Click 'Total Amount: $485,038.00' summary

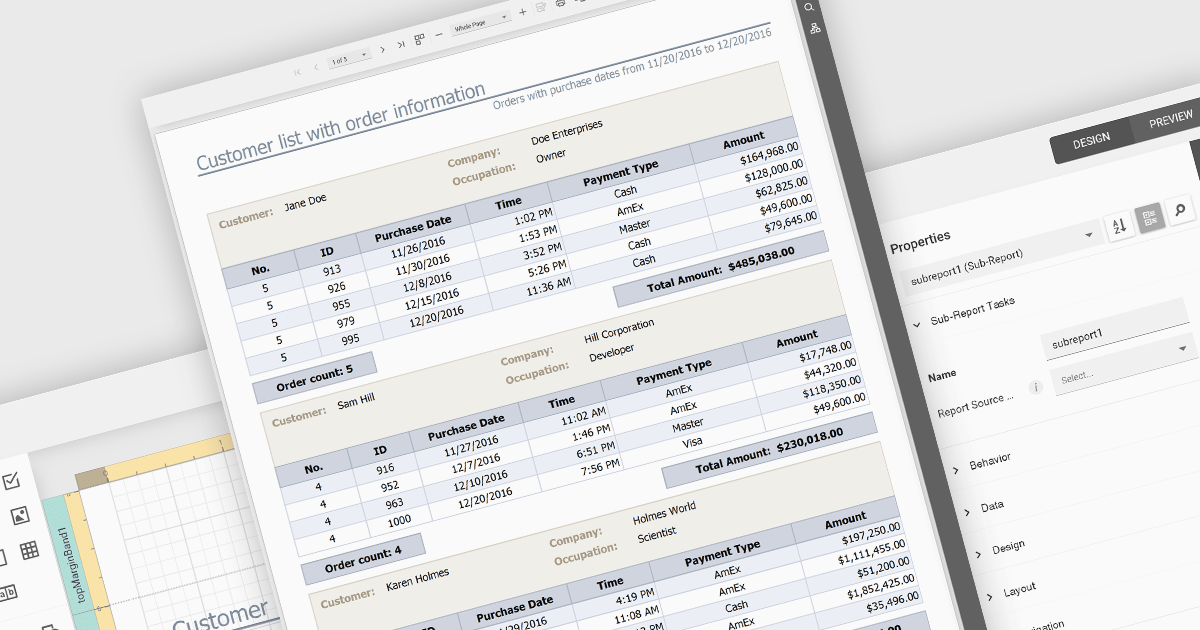[721, 269]
